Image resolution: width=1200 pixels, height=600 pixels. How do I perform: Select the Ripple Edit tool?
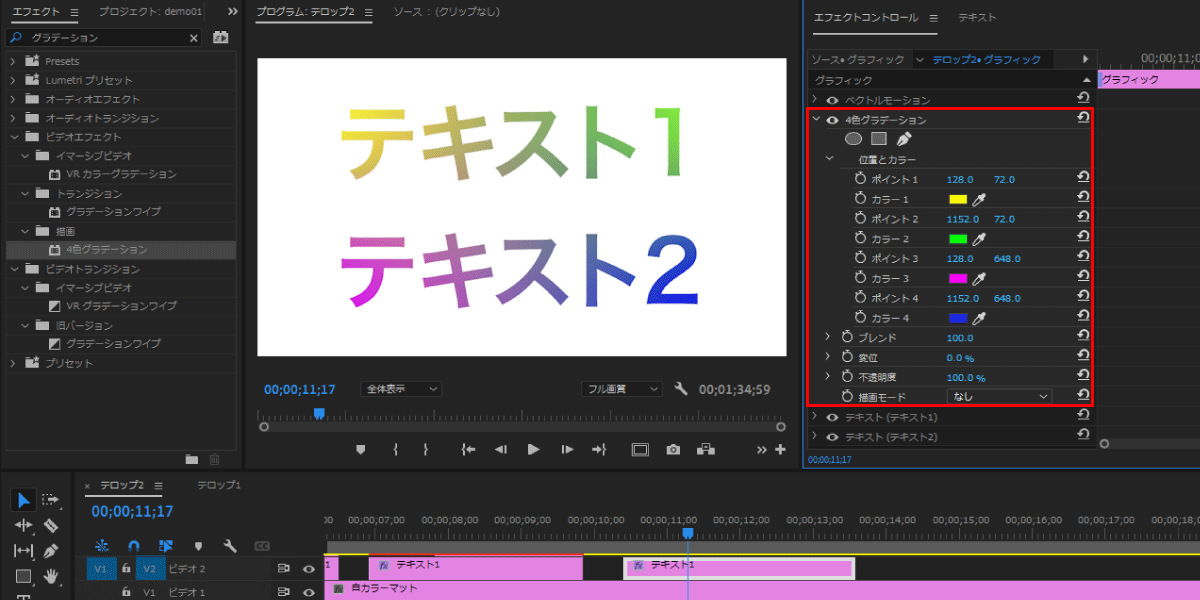click(24, 525)
